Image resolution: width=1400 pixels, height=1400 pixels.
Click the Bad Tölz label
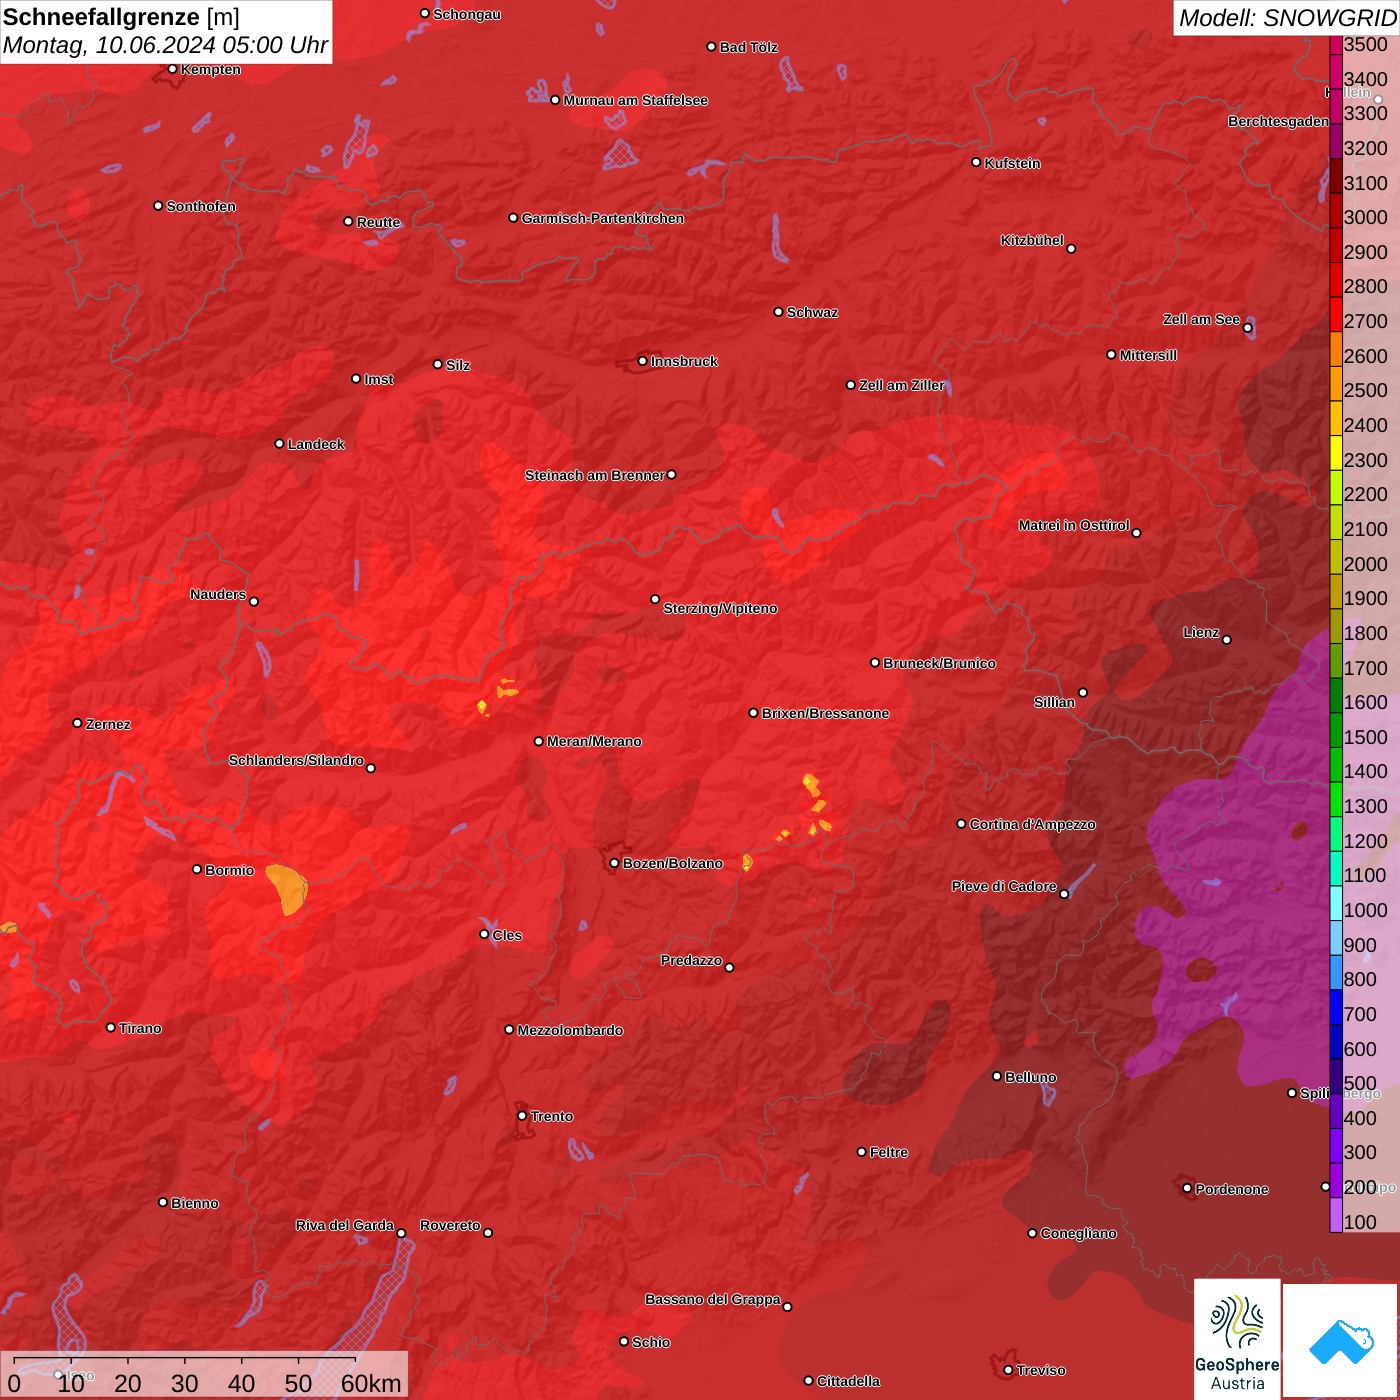point(749,47)
